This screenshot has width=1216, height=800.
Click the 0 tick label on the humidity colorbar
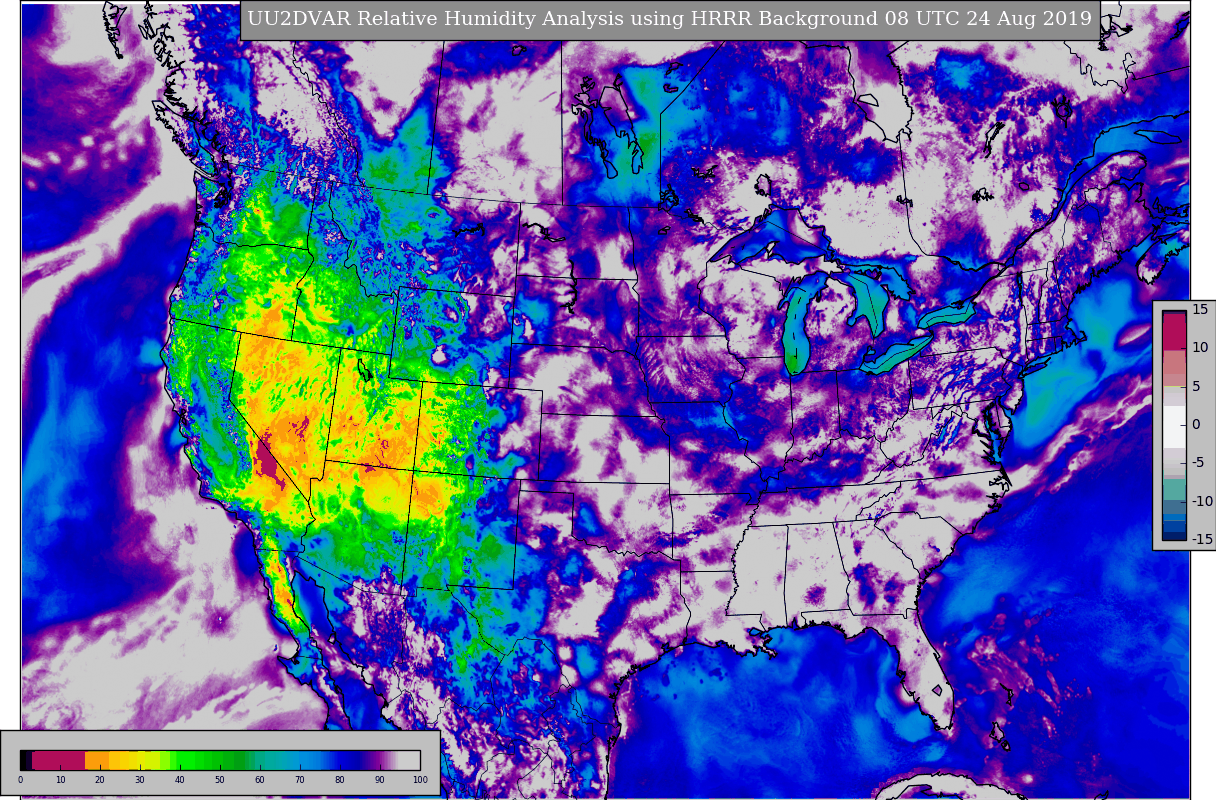coord(20,779)
